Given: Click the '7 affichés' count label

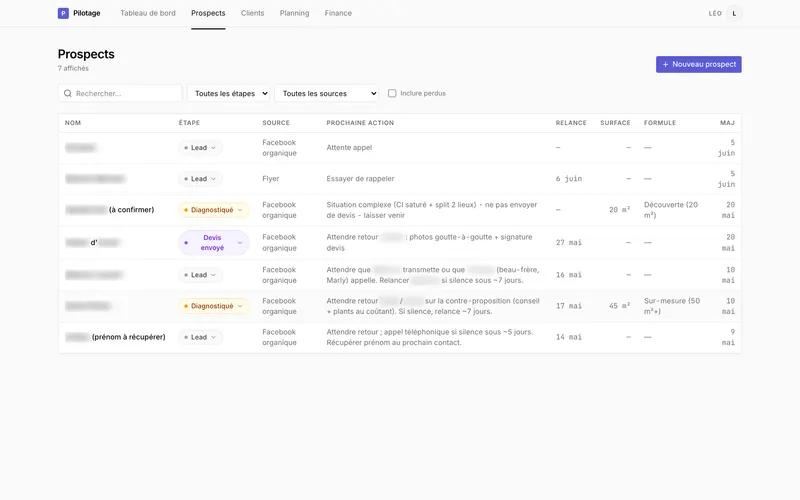Looking at the screenshot, I should (x=73, y=68).
